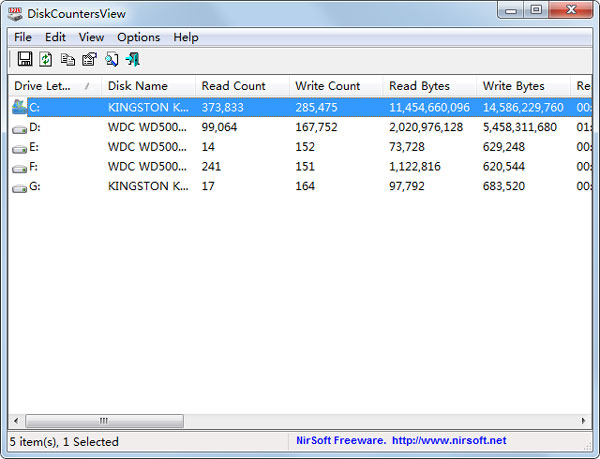Sort by Drive Letter column header
The width and height of the screenshot is (600, 459).
(55, 86)
